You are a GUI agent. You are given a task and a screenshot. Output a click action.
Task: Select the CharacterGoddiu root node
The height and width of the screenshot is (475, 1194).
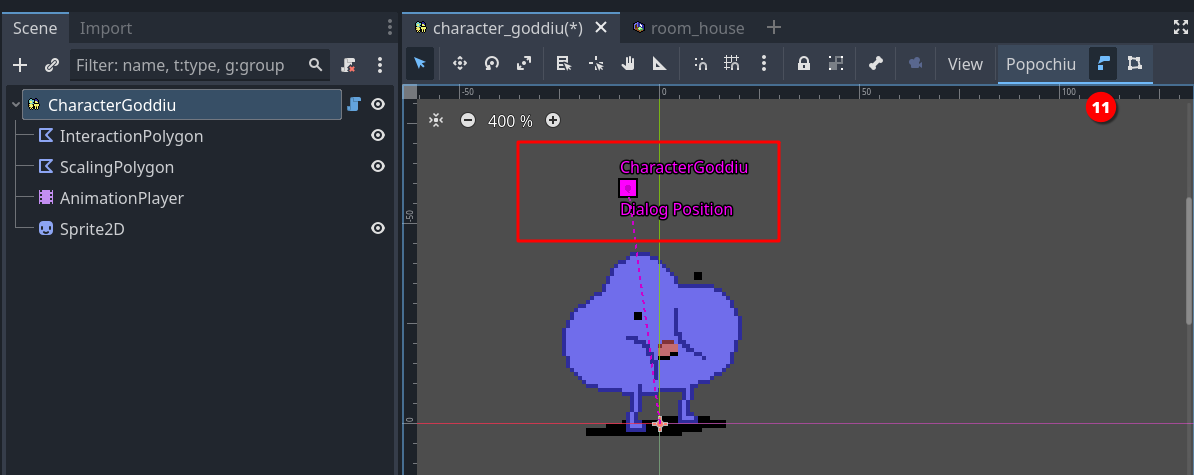(182, 104)
